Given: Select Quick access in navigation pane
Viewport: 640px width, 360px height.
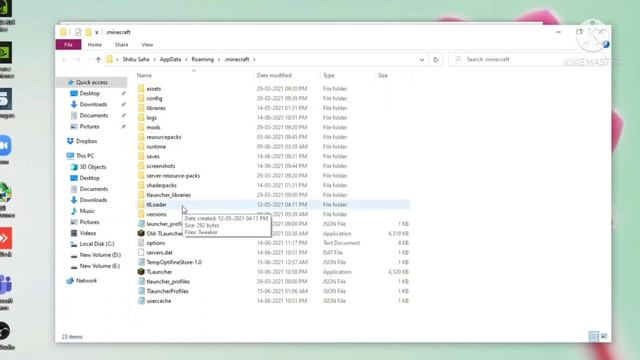Looking at the screenshot, I should click(91, 82).
